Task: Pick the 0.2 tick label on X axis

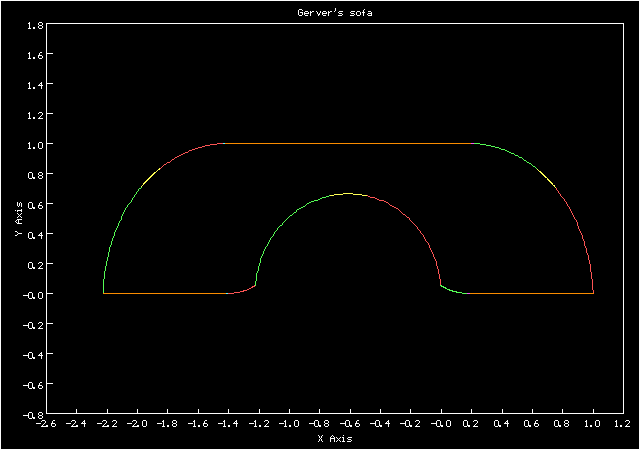Action: tap(471, 424)
